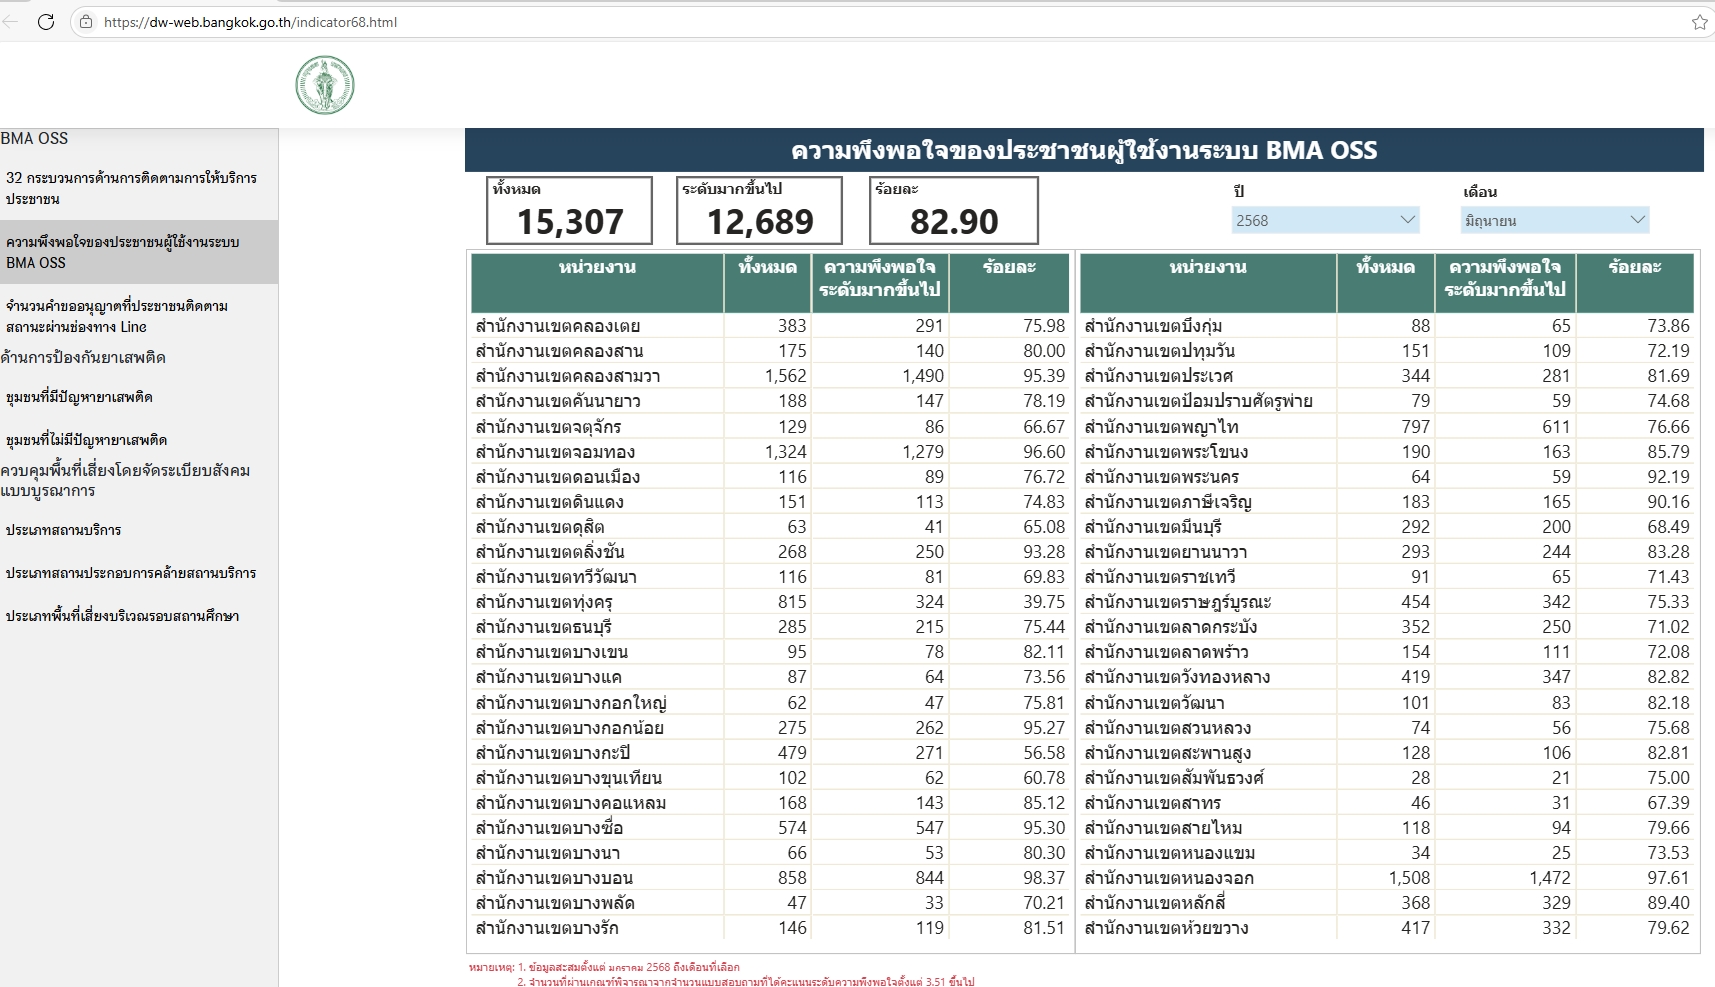This screenshot has height=987, width=1715.
Task: Sort left table by หน่วยงาน header
Action: 597,282
